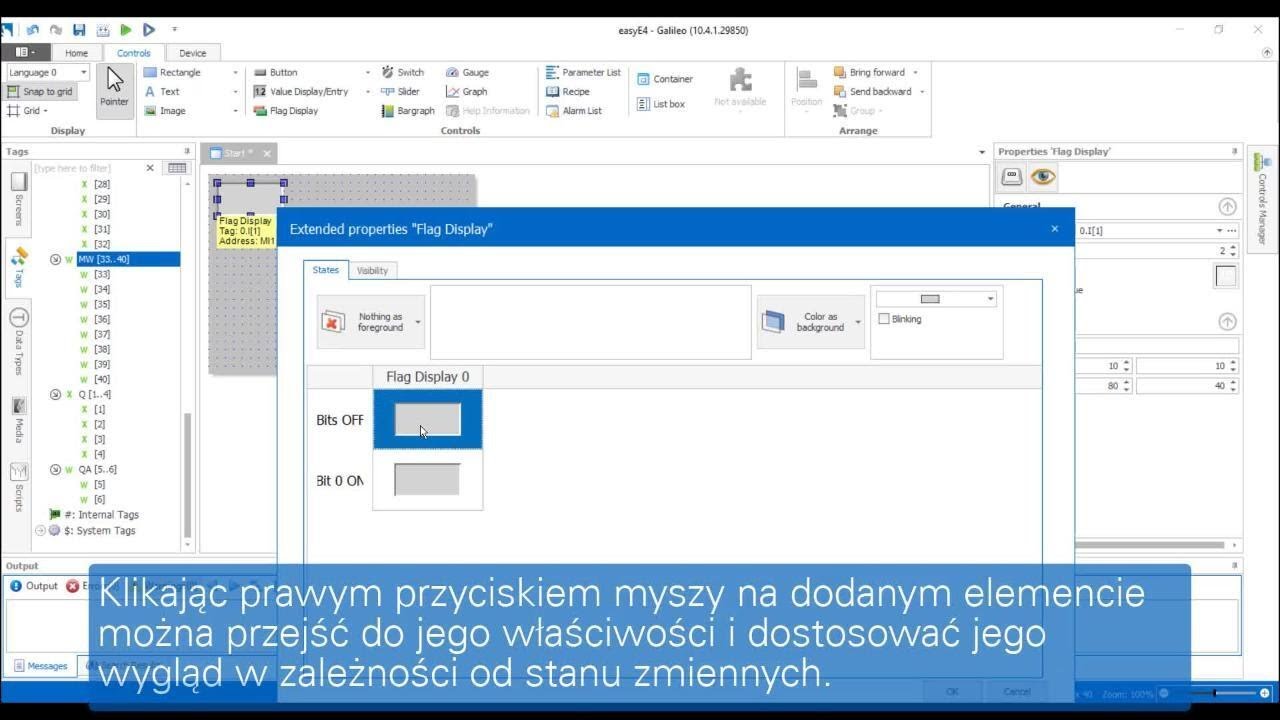Select the States tab in dialog
This screenshot has height=720, width=1280.
tap(326, 270)
